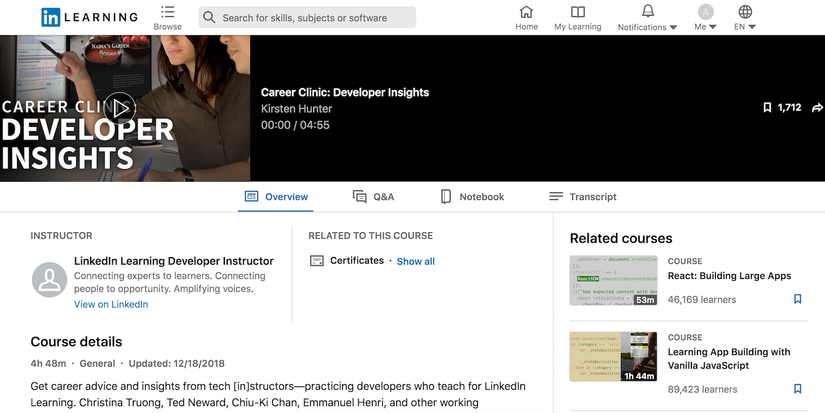Image resolution: width=825 pixels, height=413 pixels.
Task: Open Learning App Building with Vanilla JavaScript title
Action: tap(729, 359)
